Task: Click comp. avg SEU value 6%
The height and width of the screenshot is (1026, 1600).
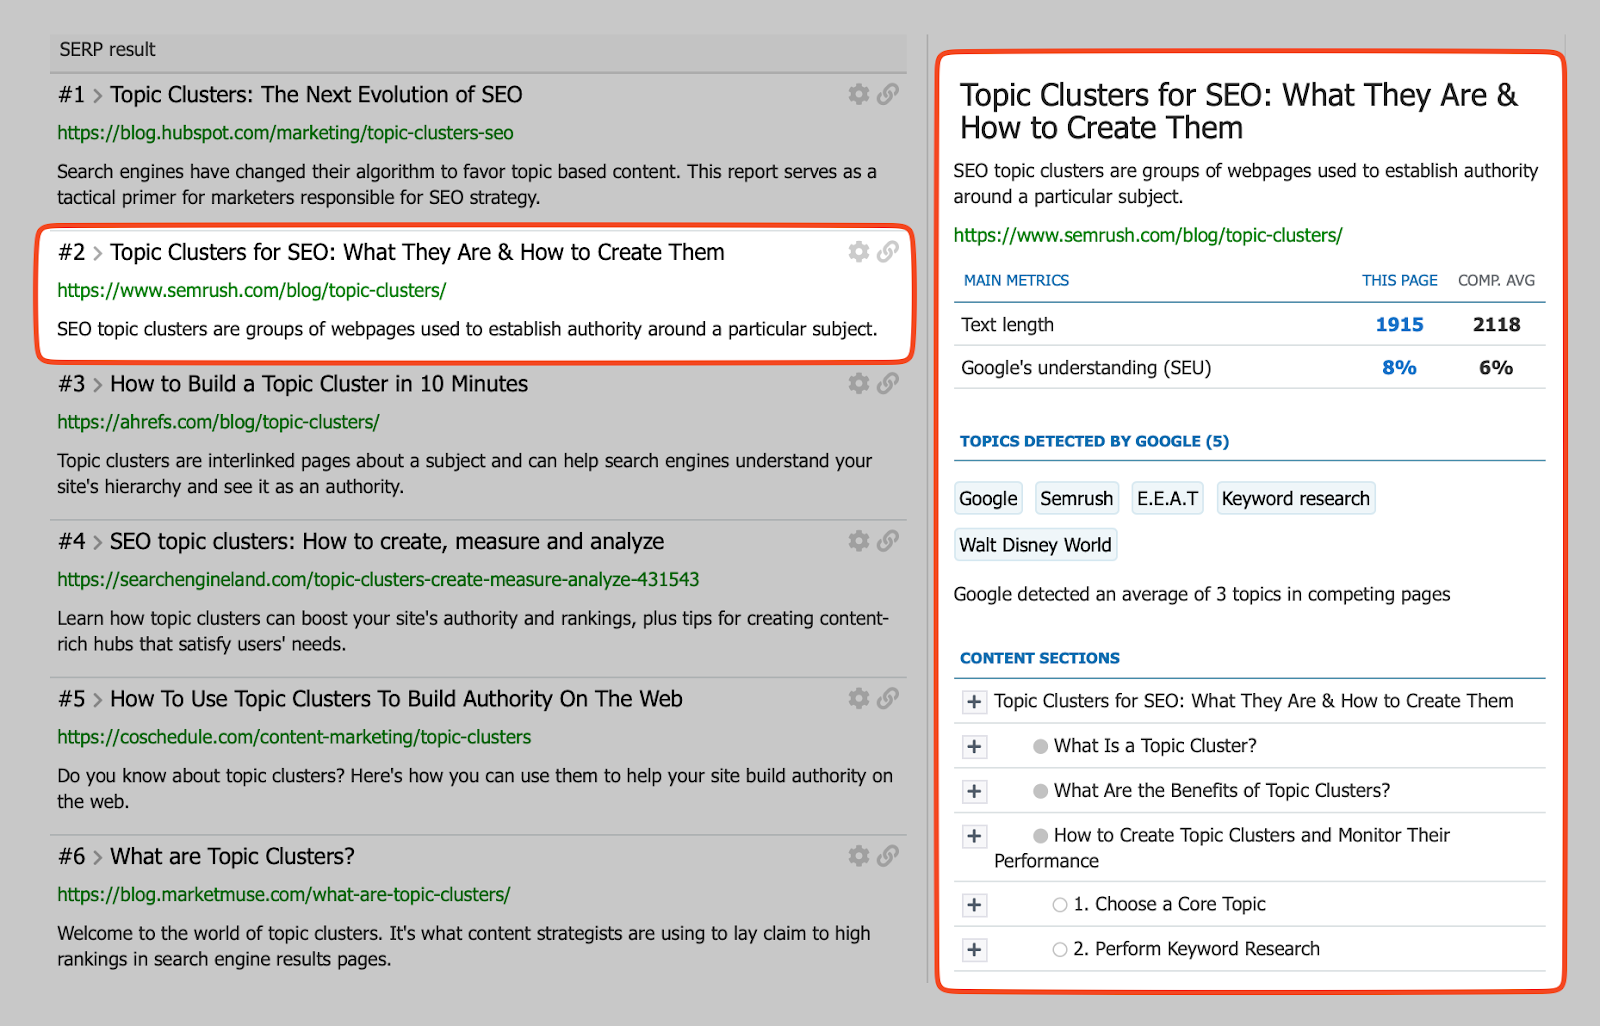Action: pos(1496,368)
